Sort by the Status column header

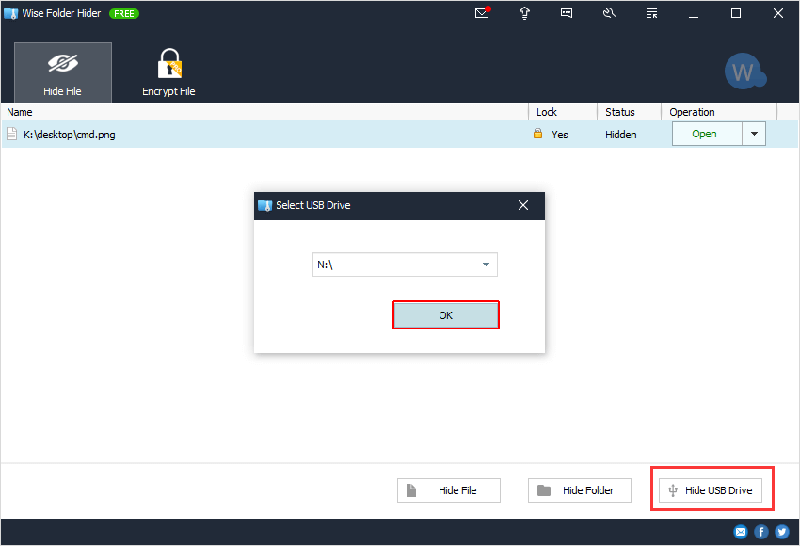pyautogui.click(x=629, y=112)
